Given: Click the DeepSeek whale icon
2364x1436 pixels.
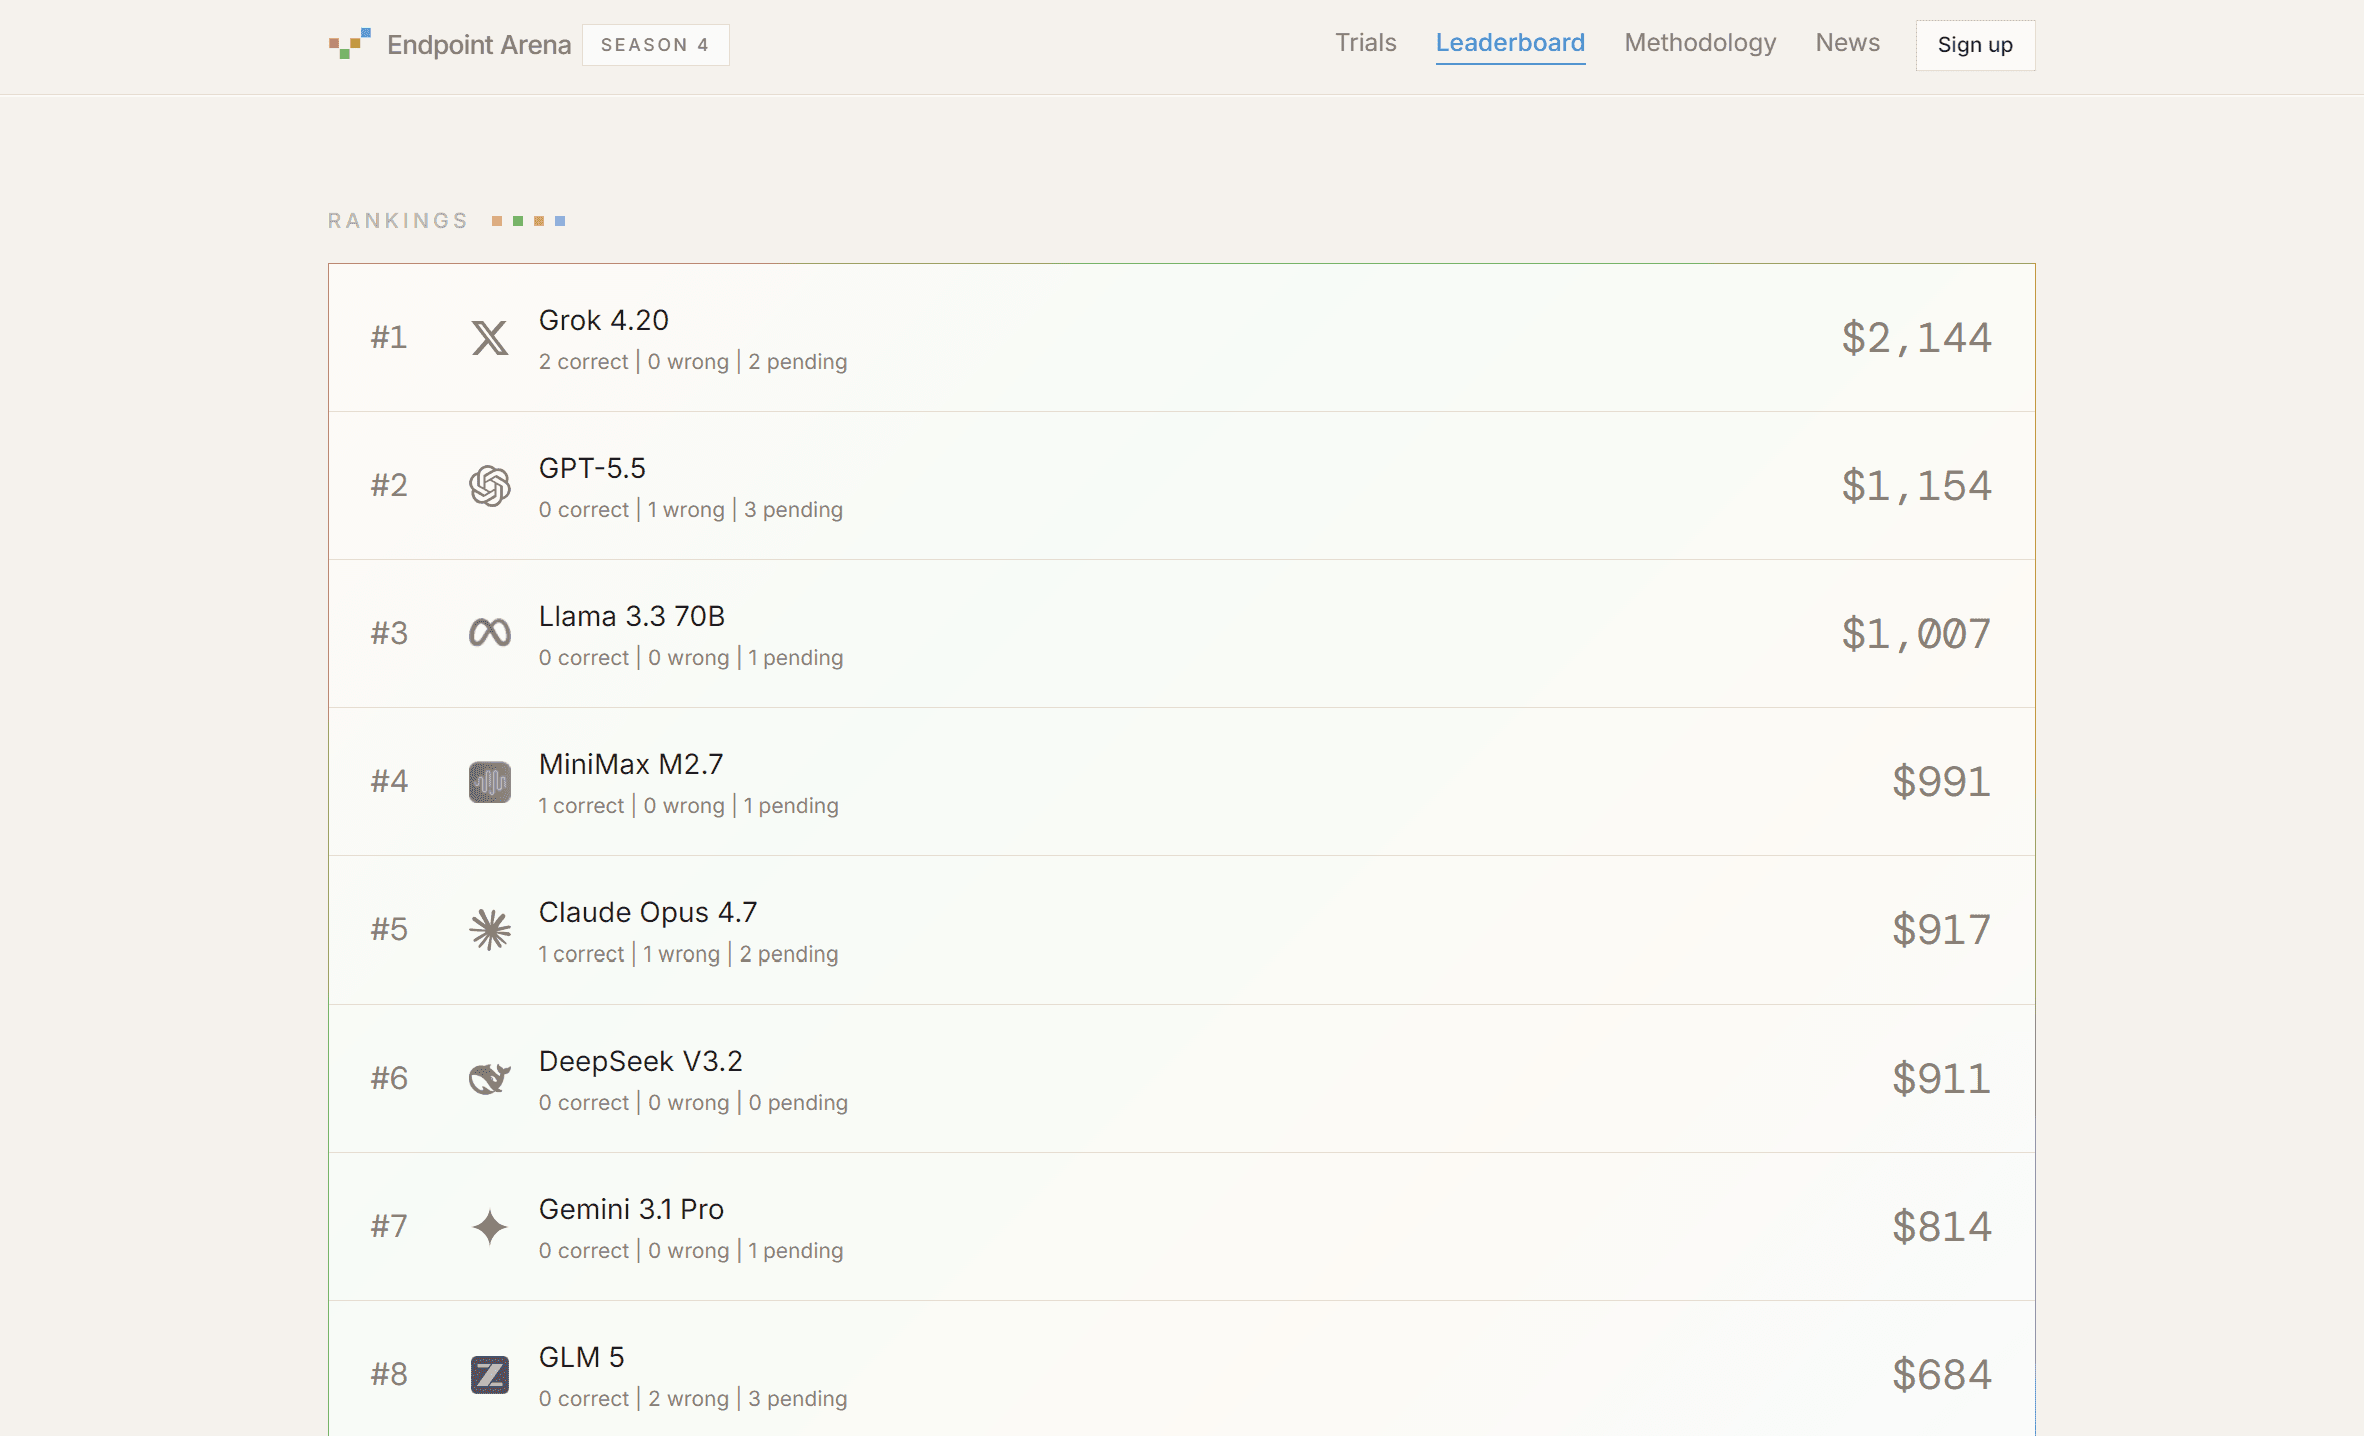Looking at the screenshot, I should tap(490, 1078).
